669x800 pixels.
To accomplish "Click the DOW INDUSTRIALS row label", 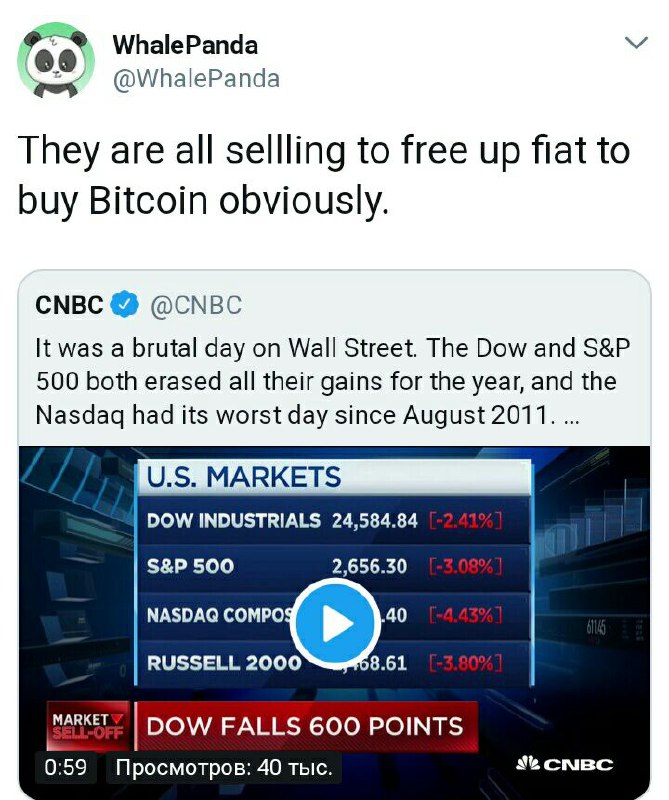I will pos(233,520).
